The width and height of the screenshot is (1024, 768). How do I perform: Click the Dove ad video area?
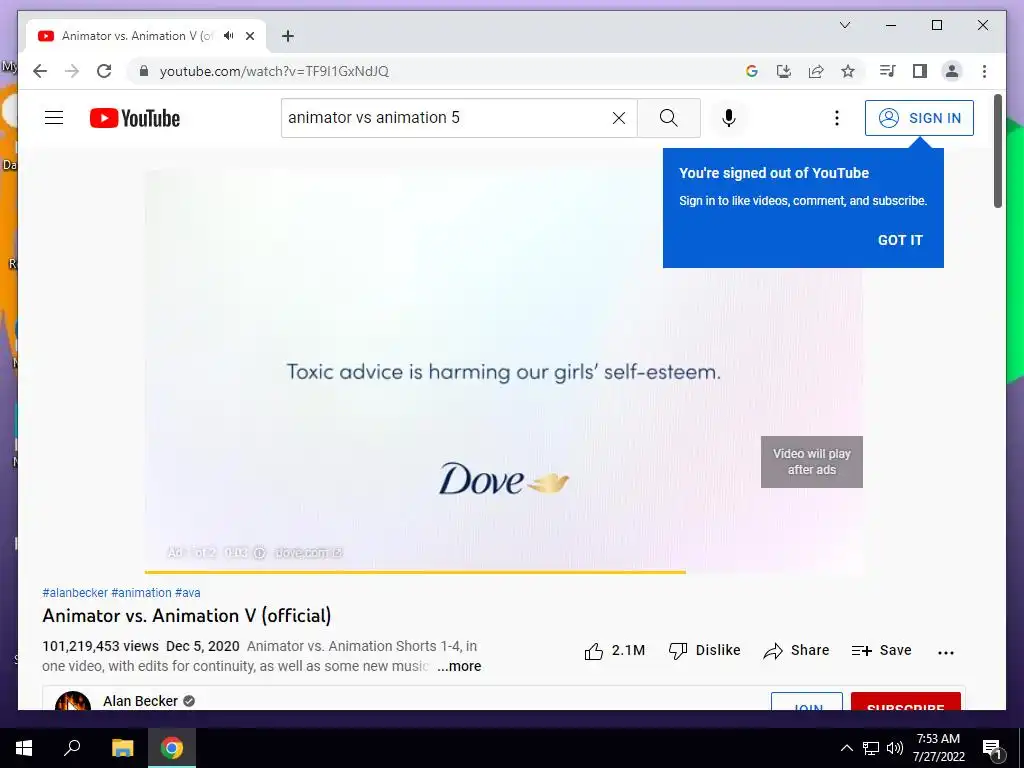pos(504,371)
